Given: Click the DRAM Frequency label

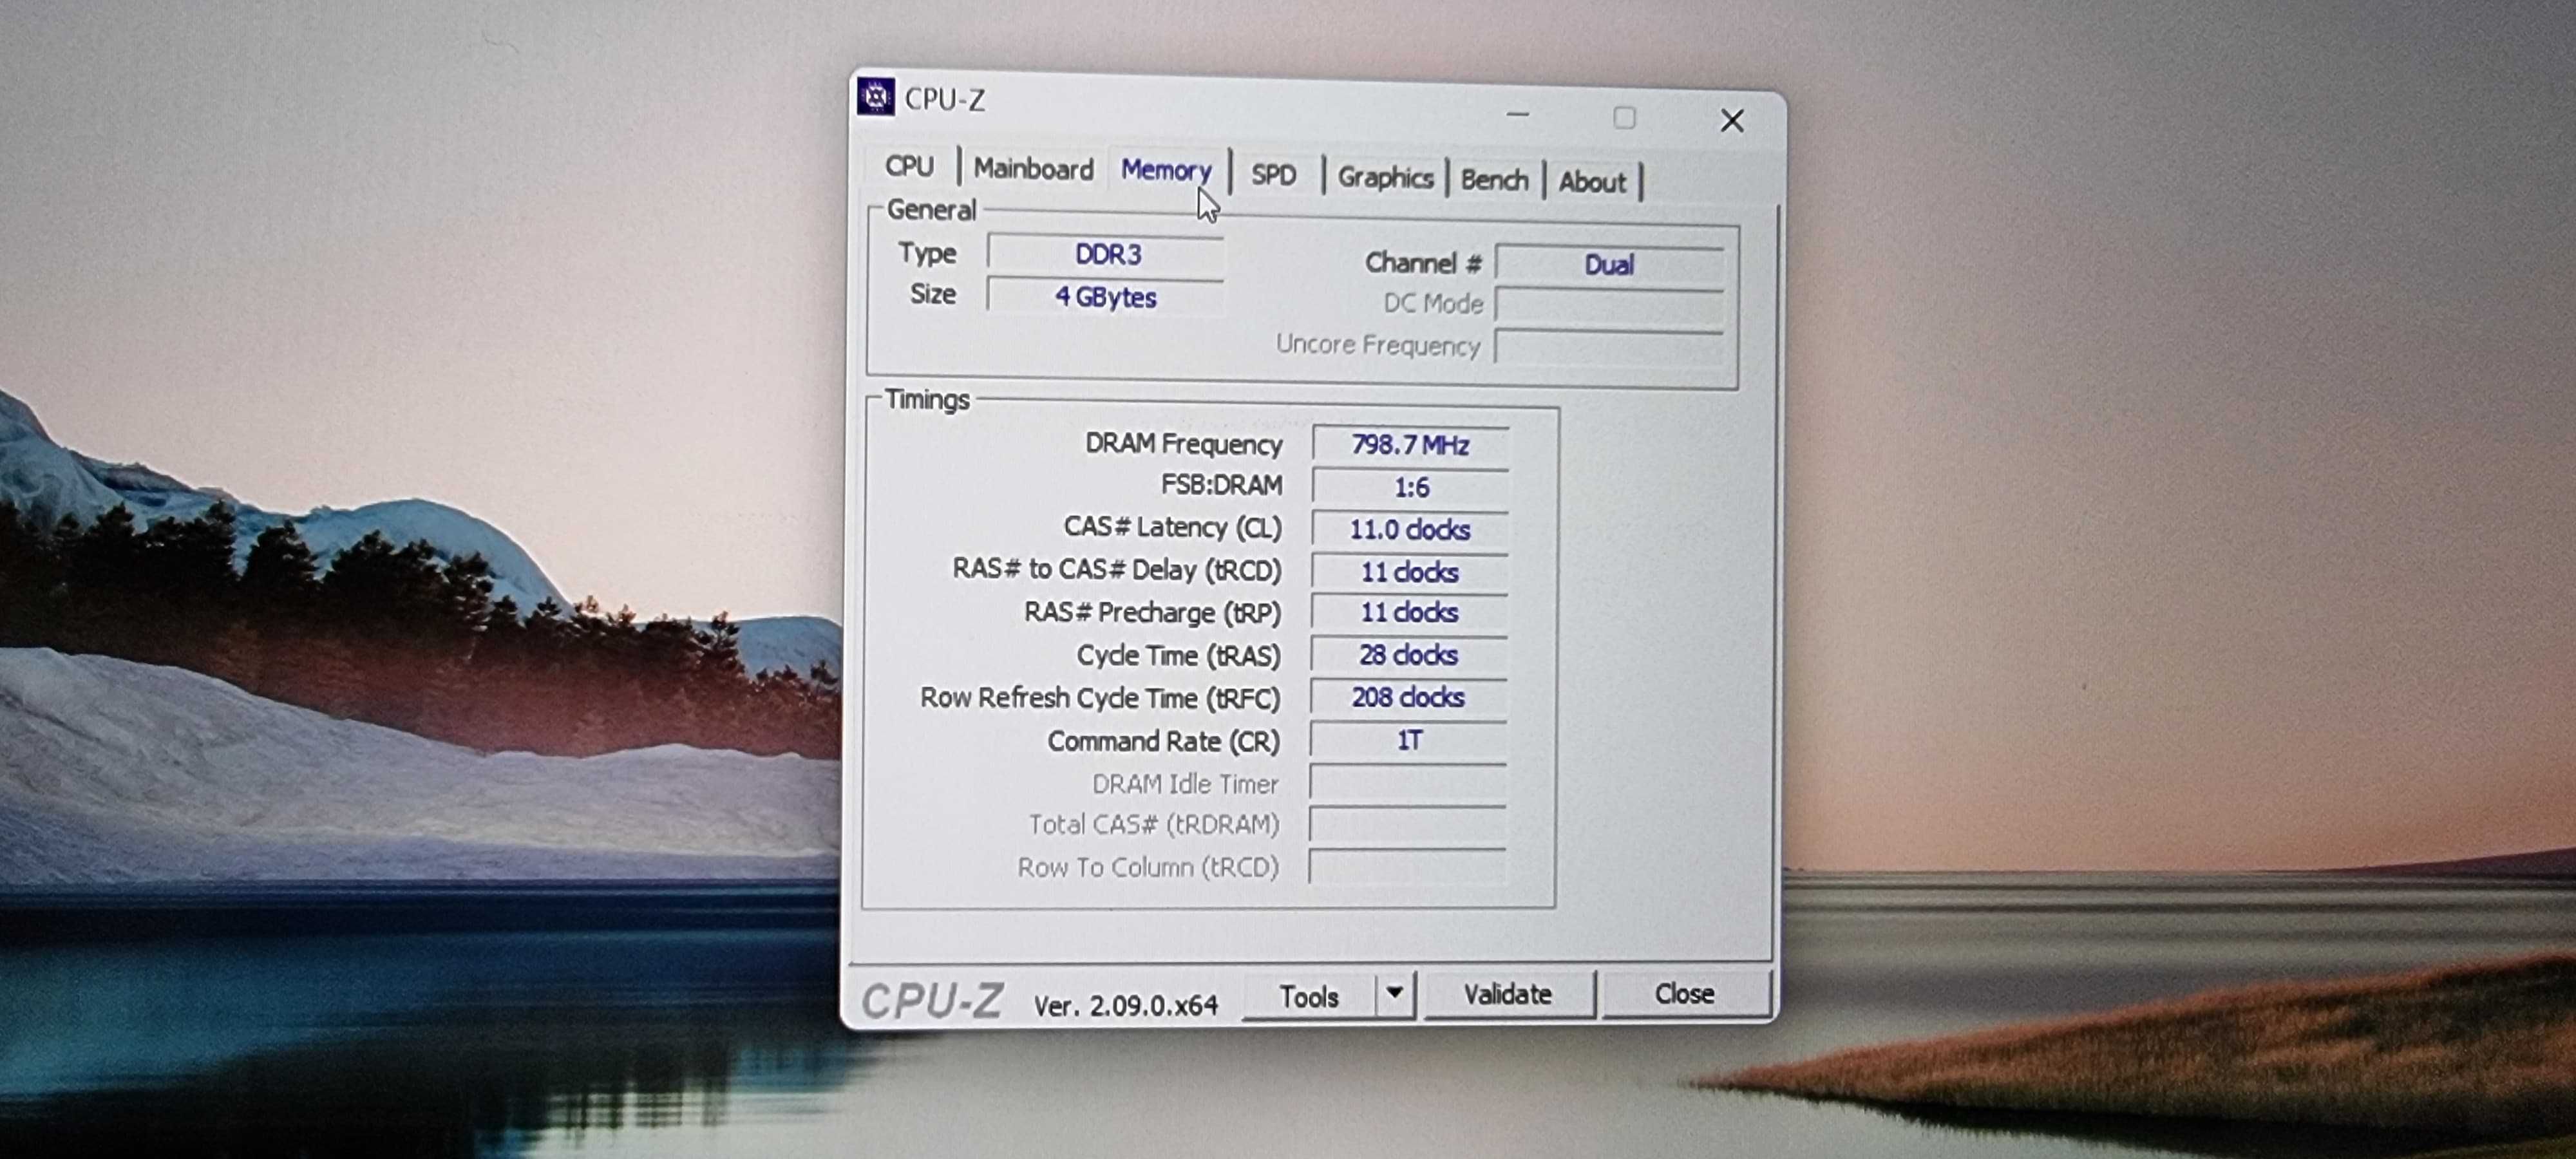Looking at the screenshot, I should (1183, 444).
